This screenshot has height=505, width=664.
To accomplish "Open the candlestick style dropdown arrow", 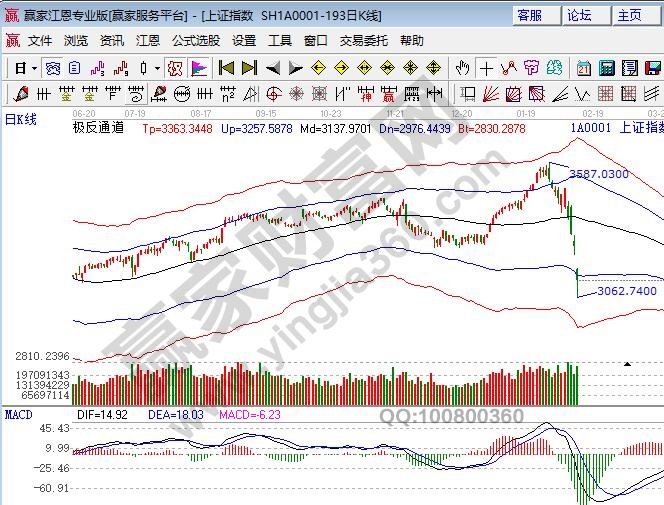I will point(158,68).
